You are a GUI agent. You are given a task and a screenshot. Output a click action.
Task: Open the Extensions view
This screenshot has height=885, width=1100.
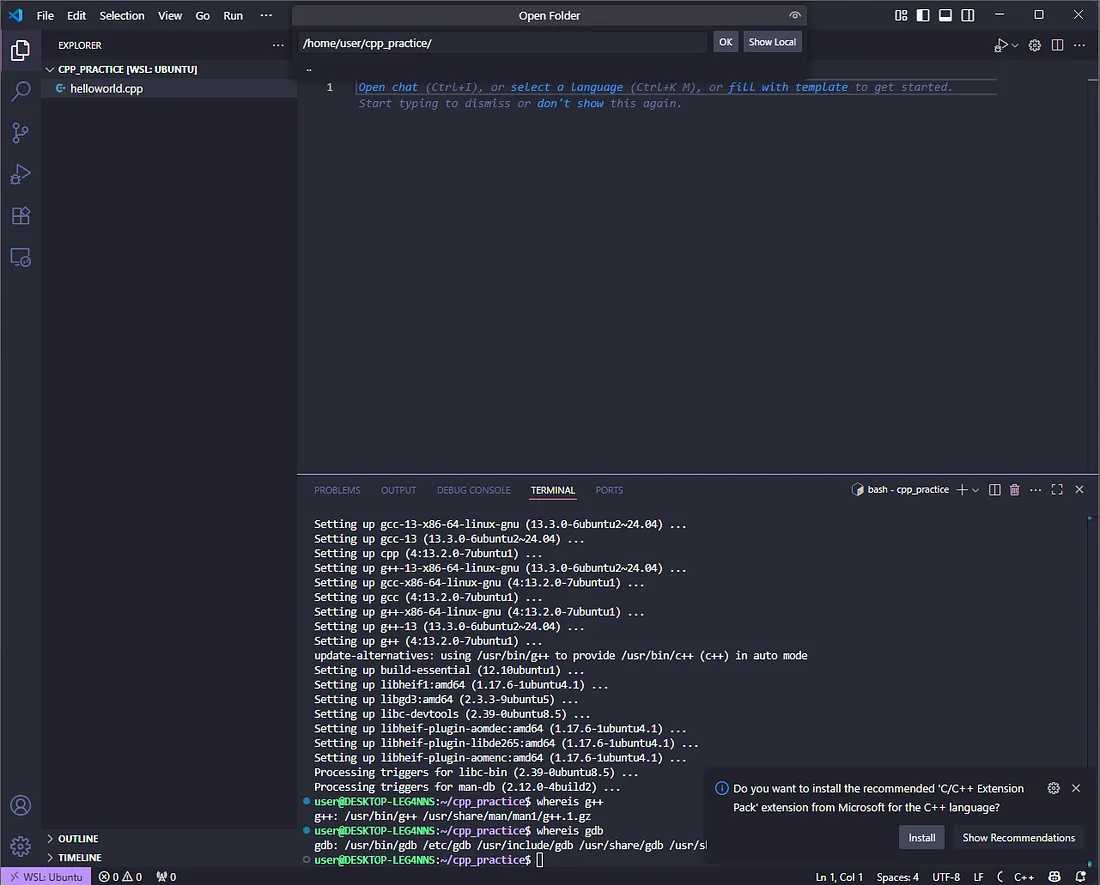(20, 216)
